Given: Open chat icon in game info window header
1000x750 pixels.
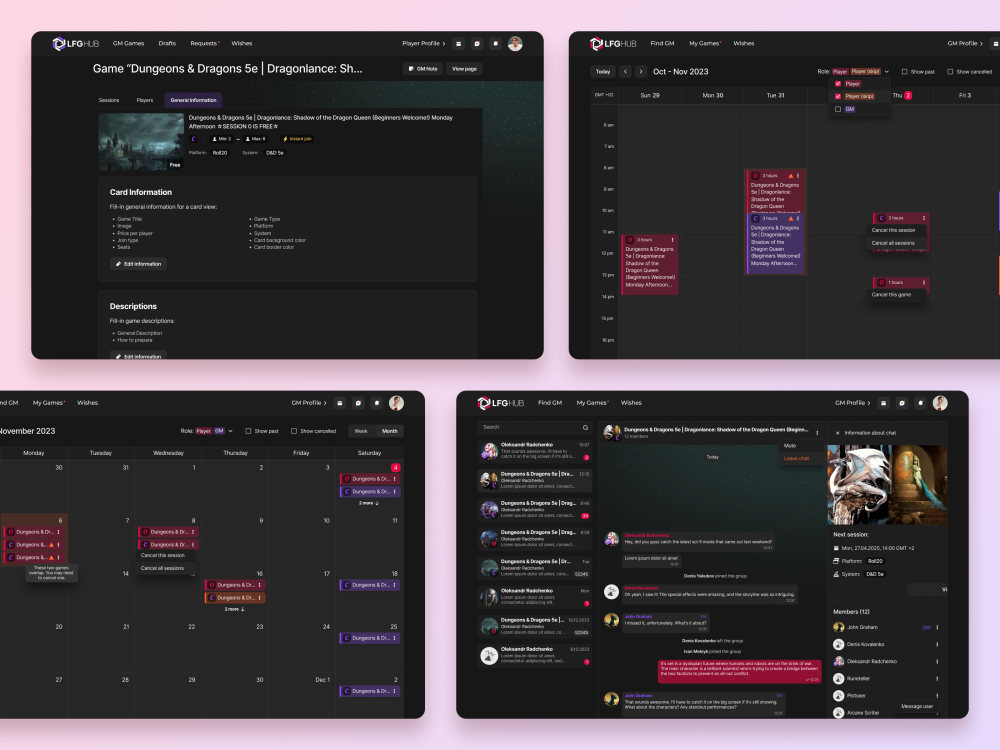Looking at the screenshot, I should coord(477,43).
